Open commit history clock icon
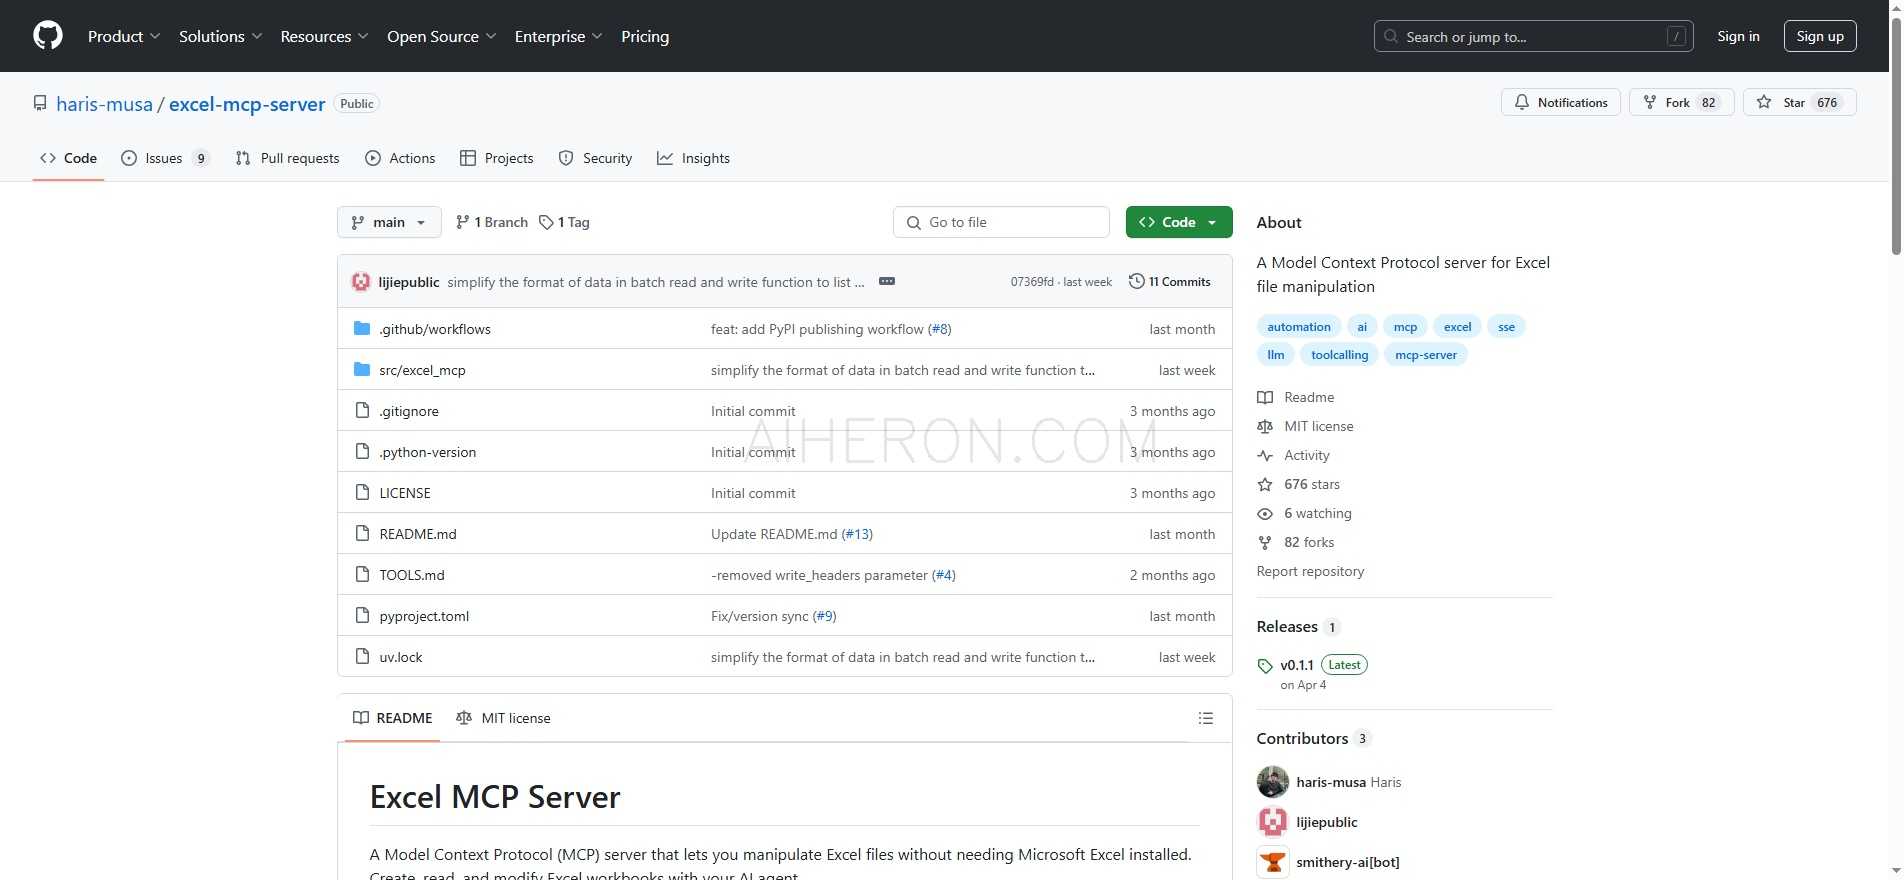This screenshot has width=1904, height=880. (1137, 282)
